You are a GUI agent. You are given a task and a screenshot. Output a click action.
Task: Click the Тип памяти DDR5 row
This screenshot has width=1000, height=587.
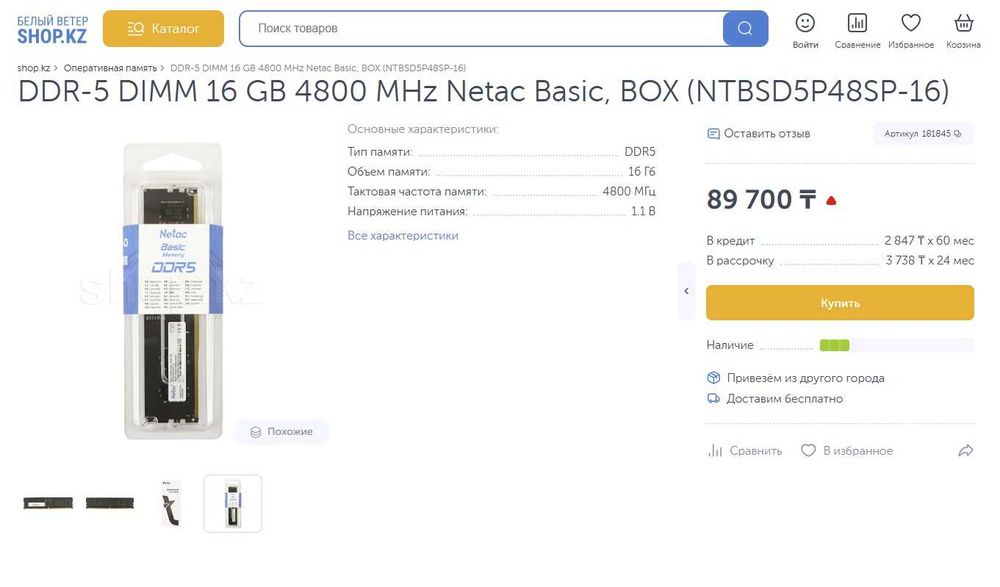pos(501,152)
